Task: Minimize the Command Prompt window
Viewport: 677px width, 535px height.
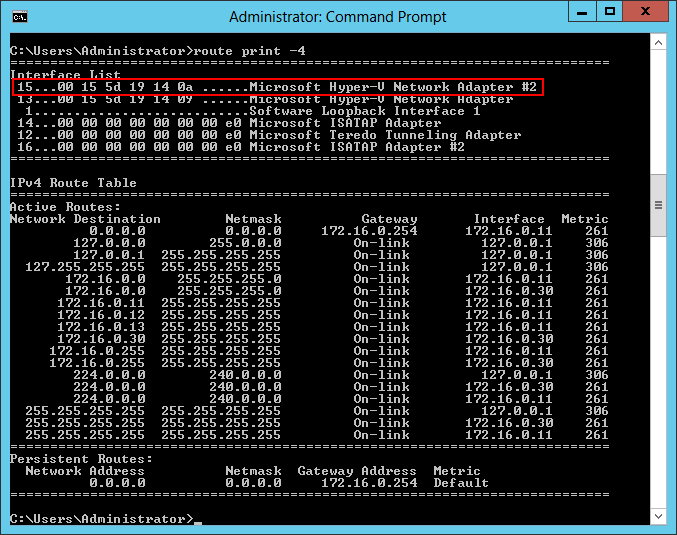Action: coord(582,11)
